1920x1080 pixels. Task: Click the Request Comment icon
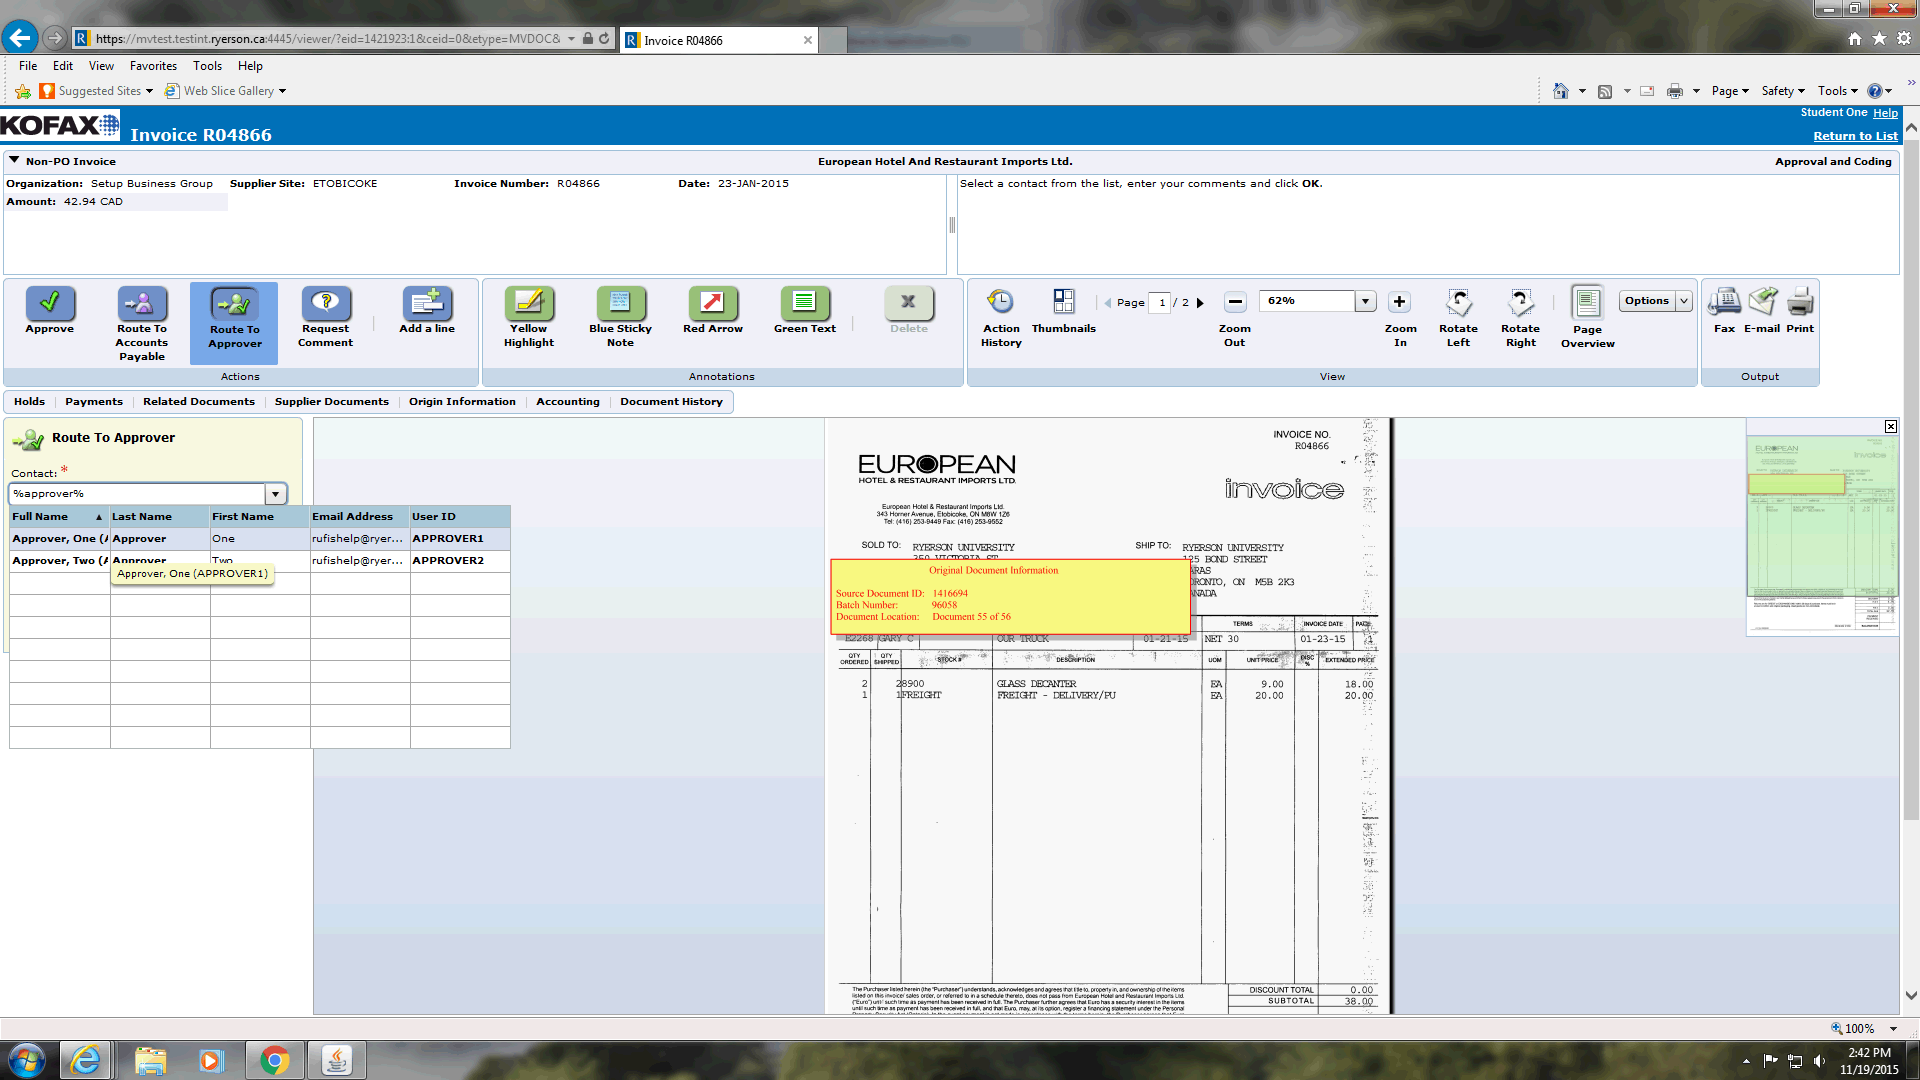[325, 302]
